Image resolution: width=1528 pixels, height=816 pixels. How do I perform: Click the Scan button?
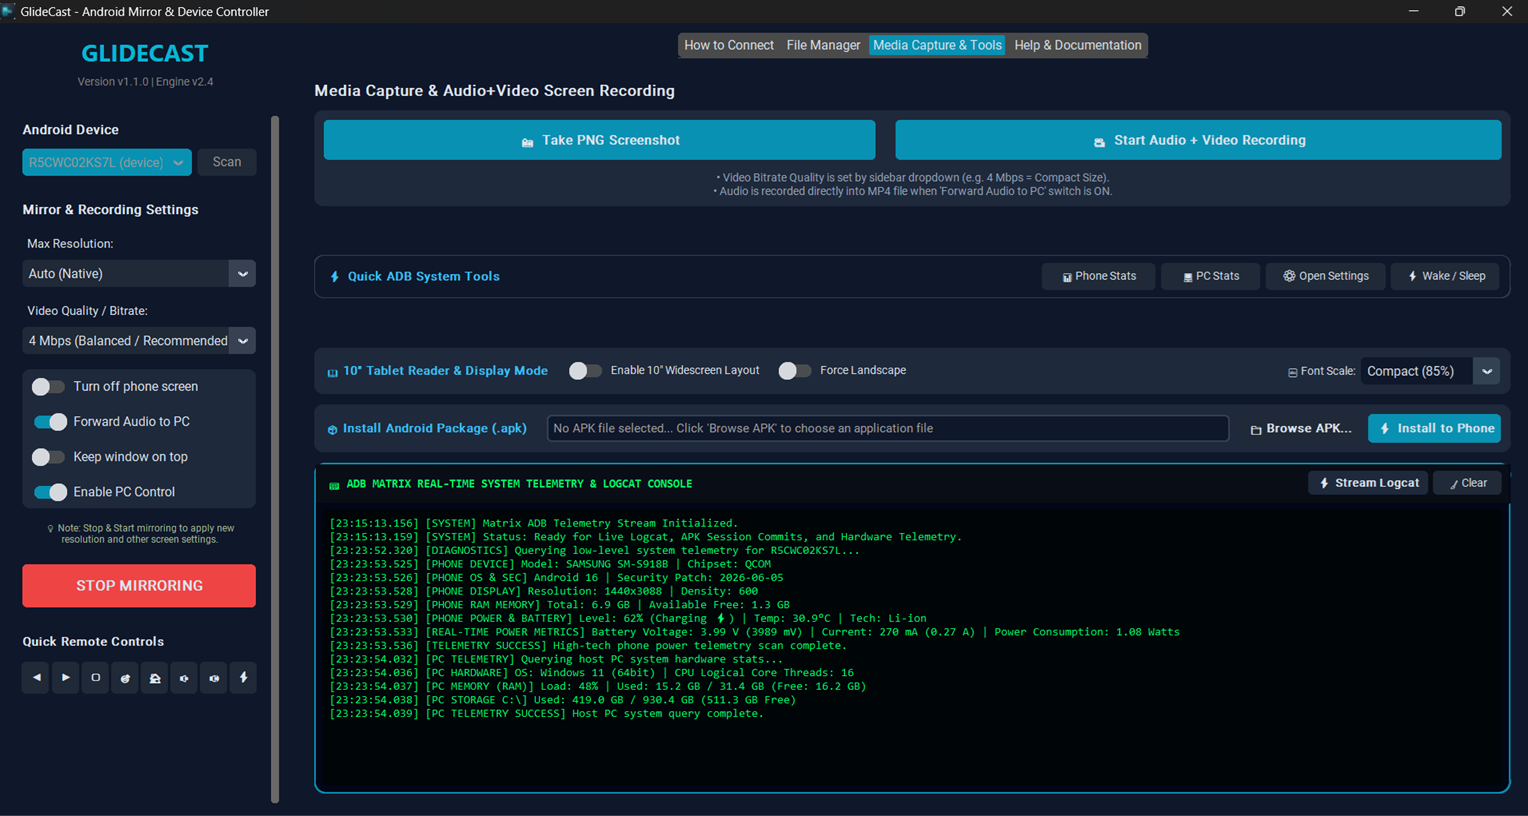coord(227,162)
